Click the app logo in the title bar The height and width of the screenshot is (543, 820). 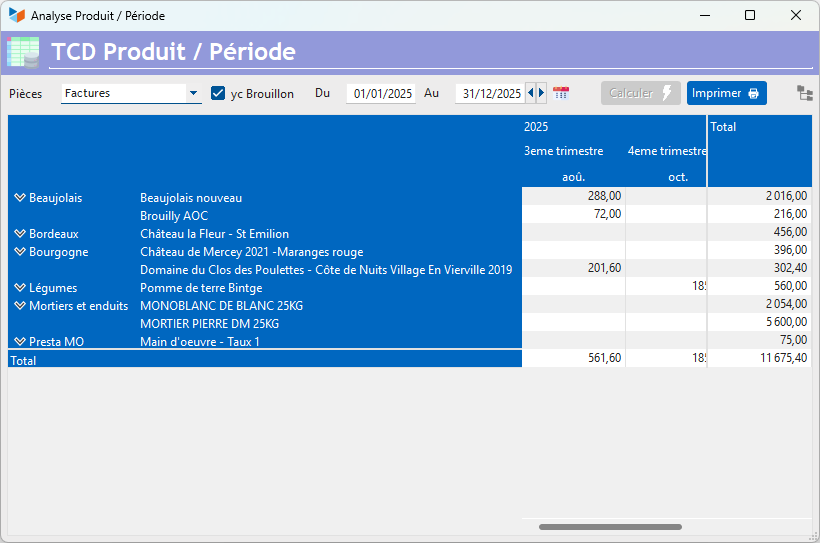[16, 16]
